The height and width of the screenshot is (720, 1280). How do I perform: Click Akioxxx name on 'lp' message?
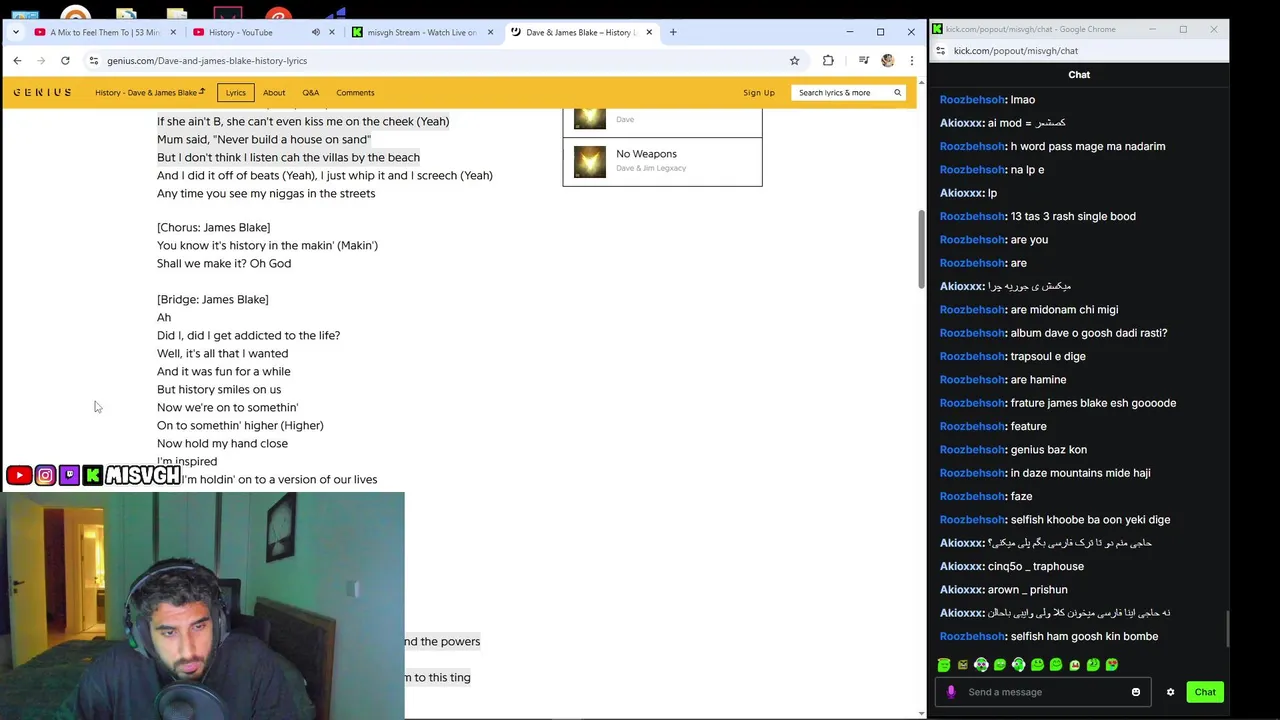tap(962, 193)
